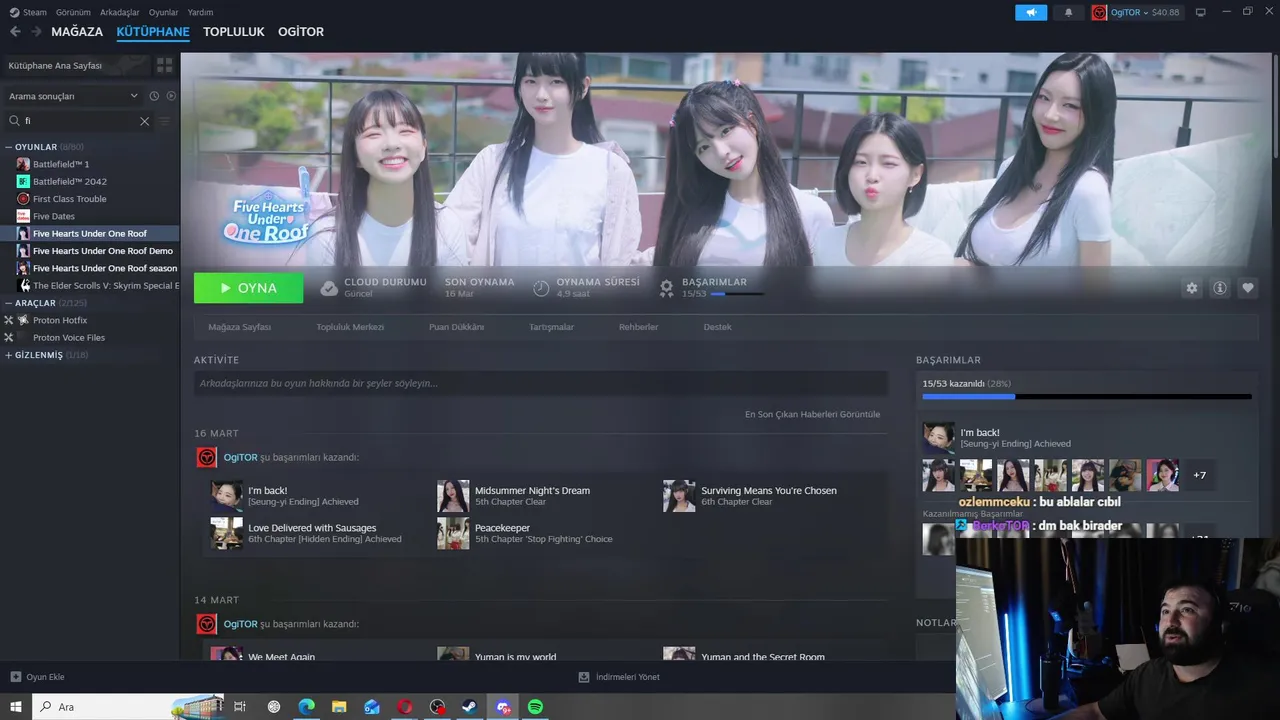Select Five Hearts Under One Roof Demo

[x=103, y=251]
